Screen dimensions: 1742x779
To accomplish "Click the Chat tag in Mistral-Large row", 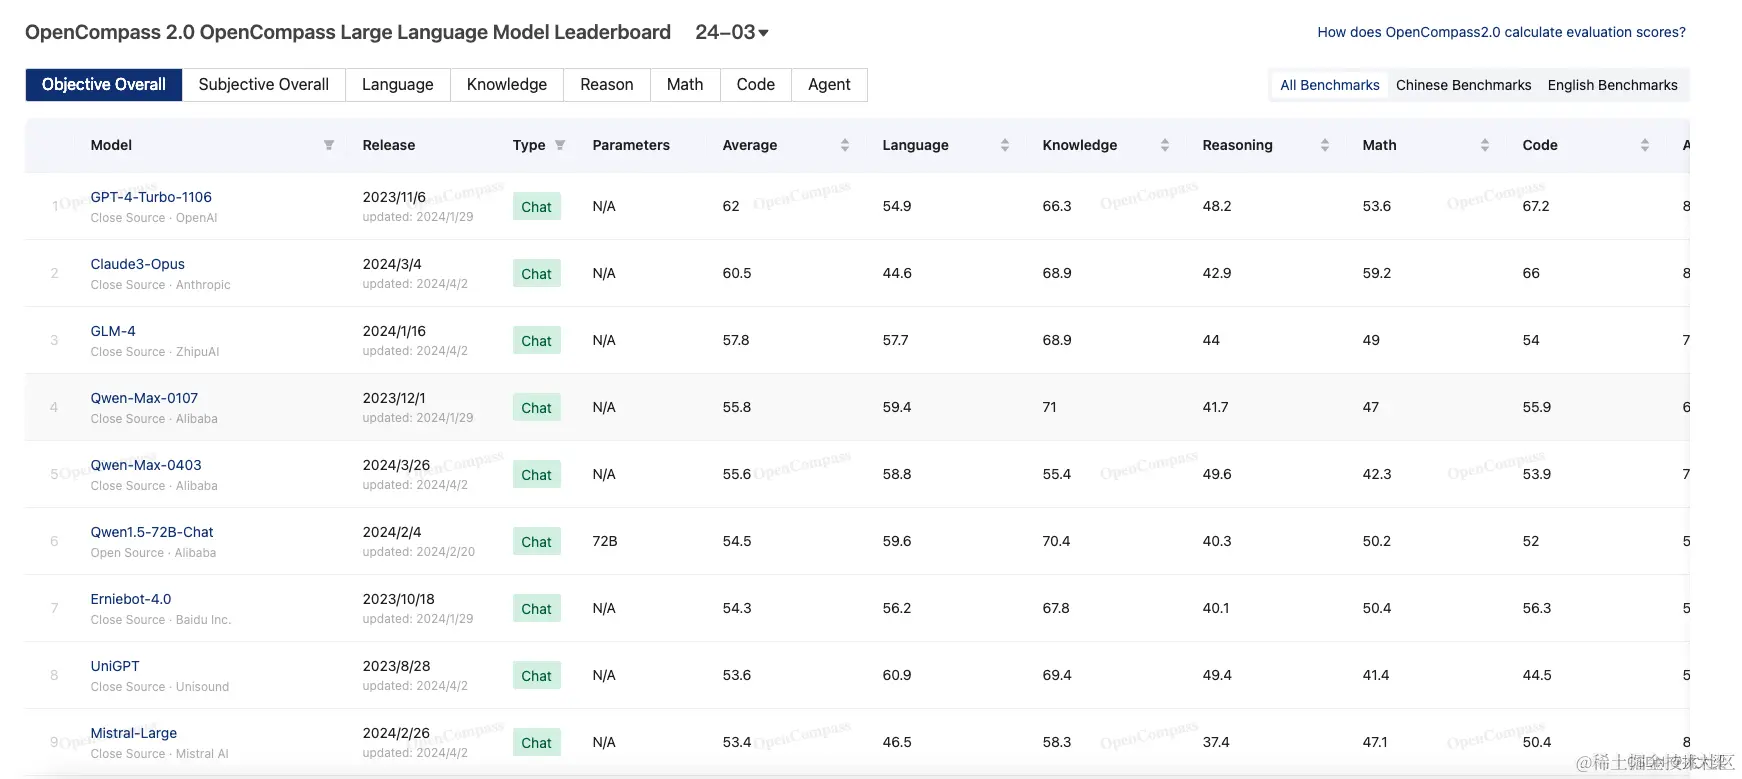I will [x=537, y=743].
